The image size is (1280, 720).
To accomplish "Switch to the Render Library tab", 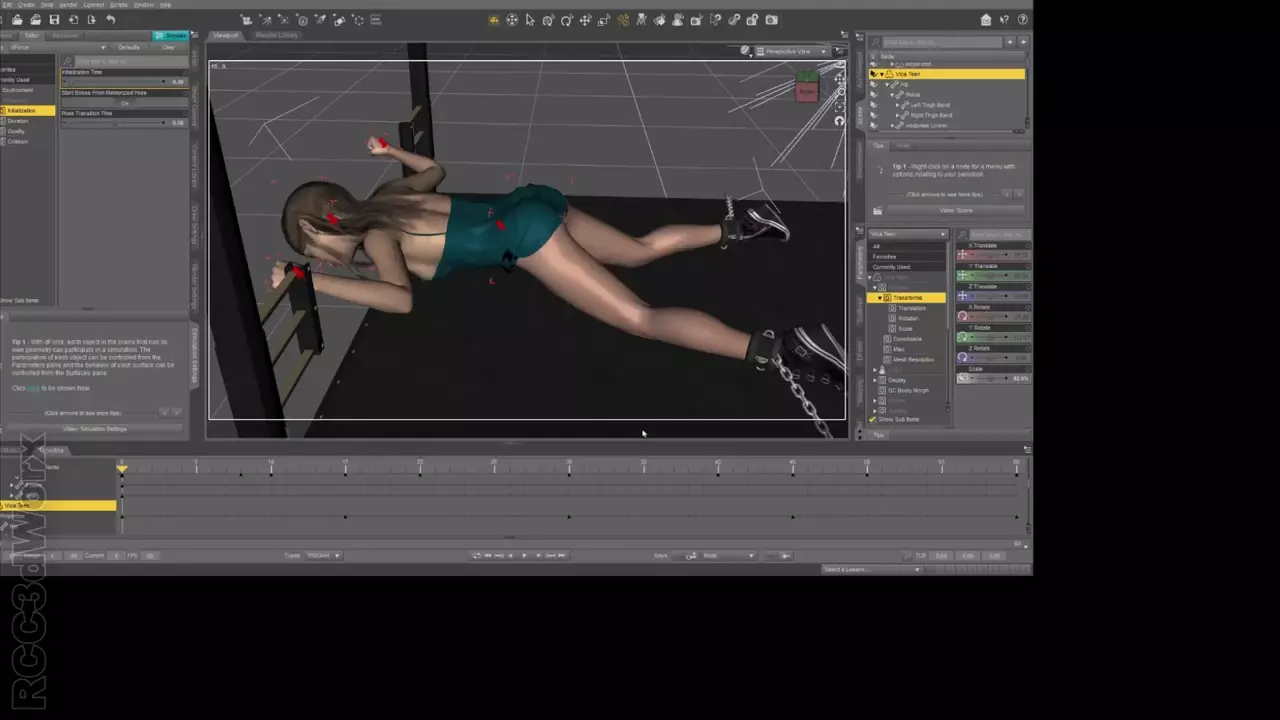I will 277,35.
